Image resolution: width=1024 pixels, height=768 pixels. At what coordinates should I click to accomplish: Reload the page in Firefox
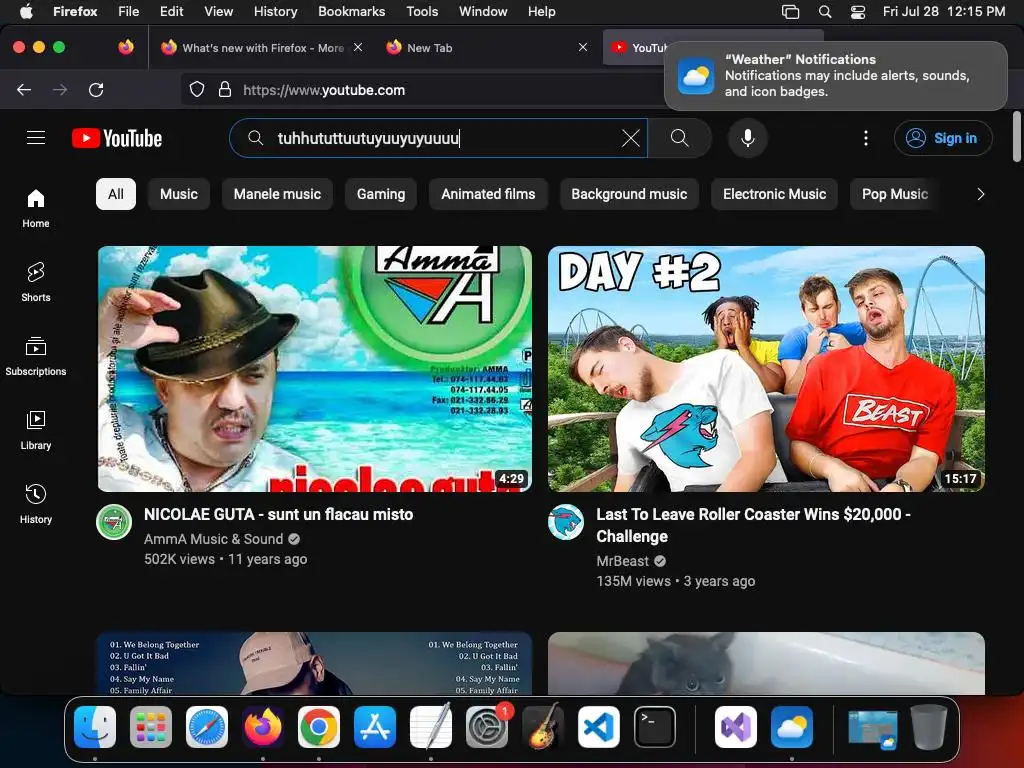coord(96,89)
